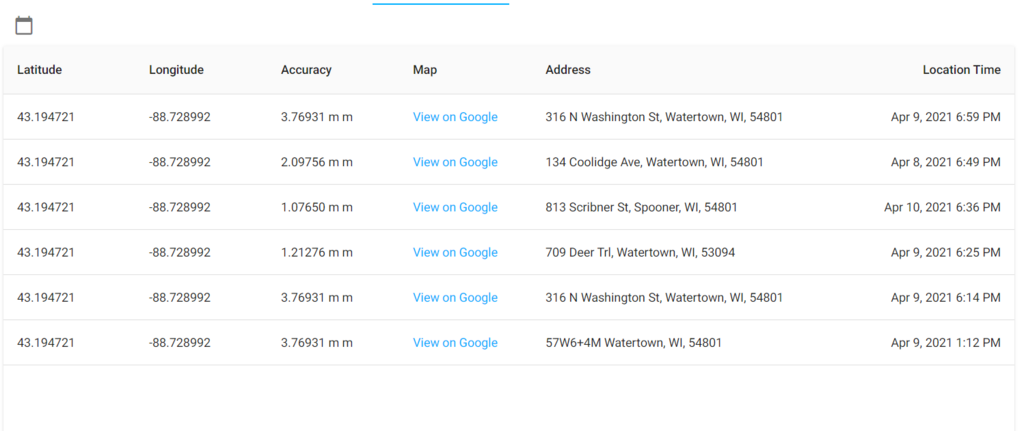Click the 709 Deer Trl address cell

(x=640, y=252)
